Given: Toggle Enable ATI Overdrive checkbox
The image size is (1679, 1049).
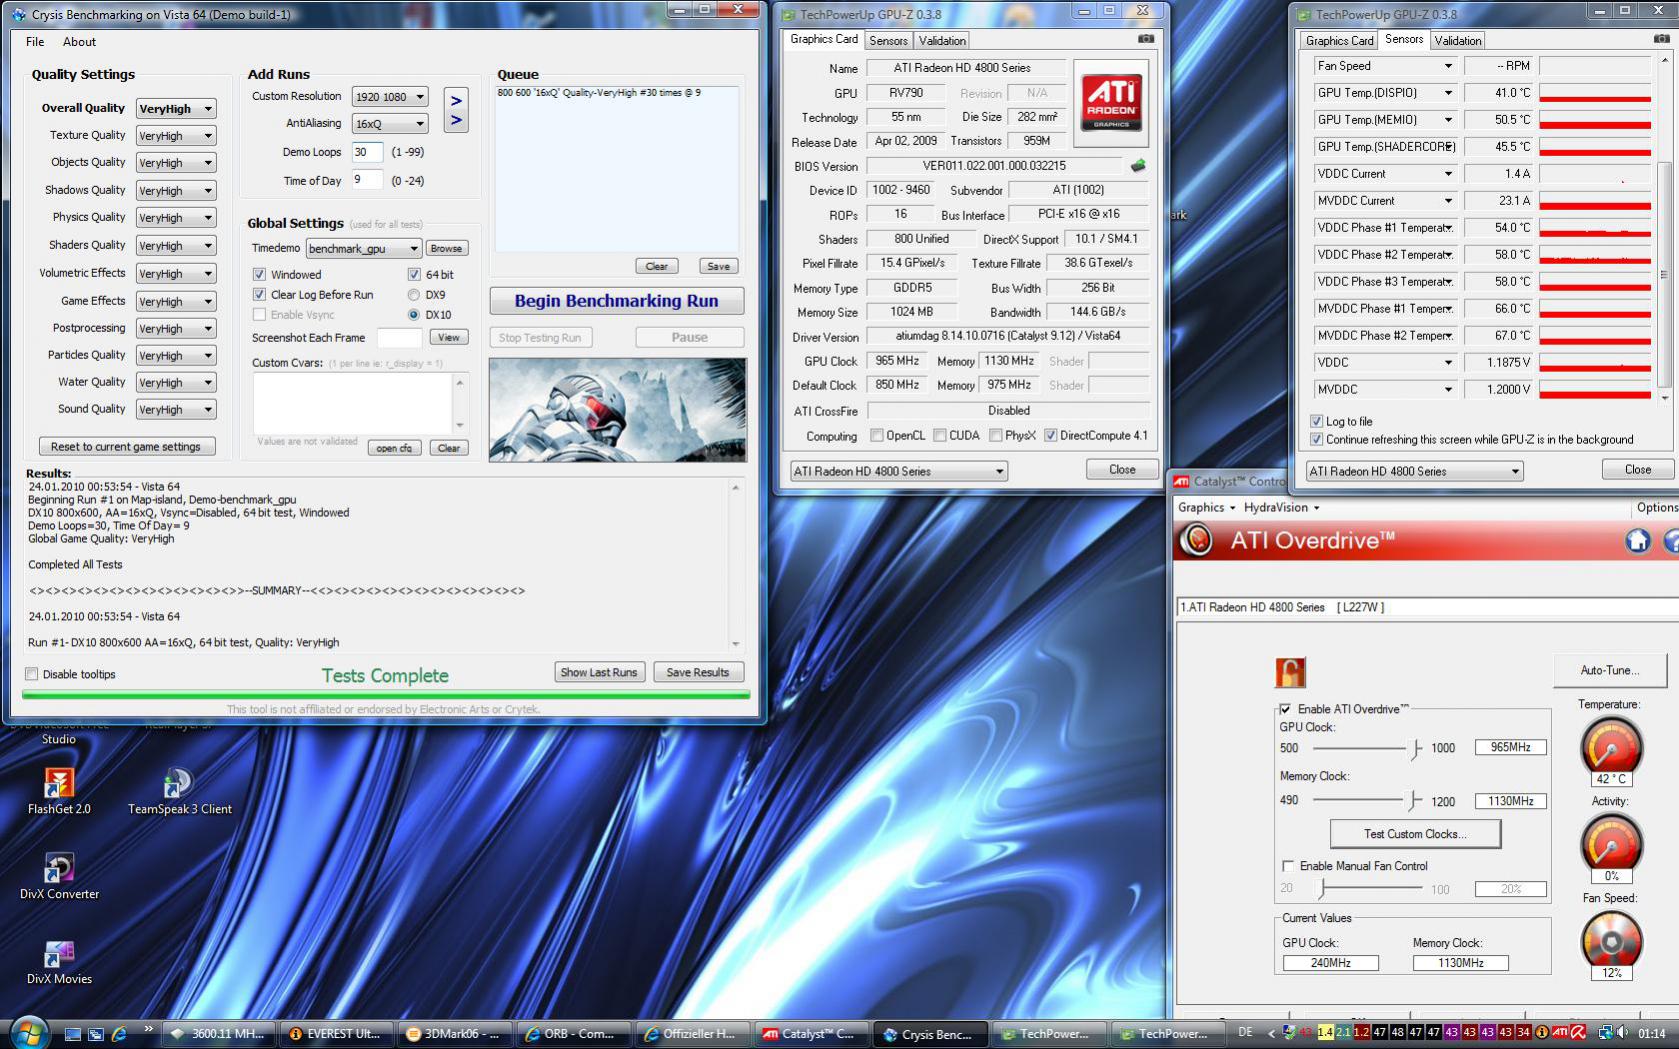Looking at the screenshot, I should 1286,709.
